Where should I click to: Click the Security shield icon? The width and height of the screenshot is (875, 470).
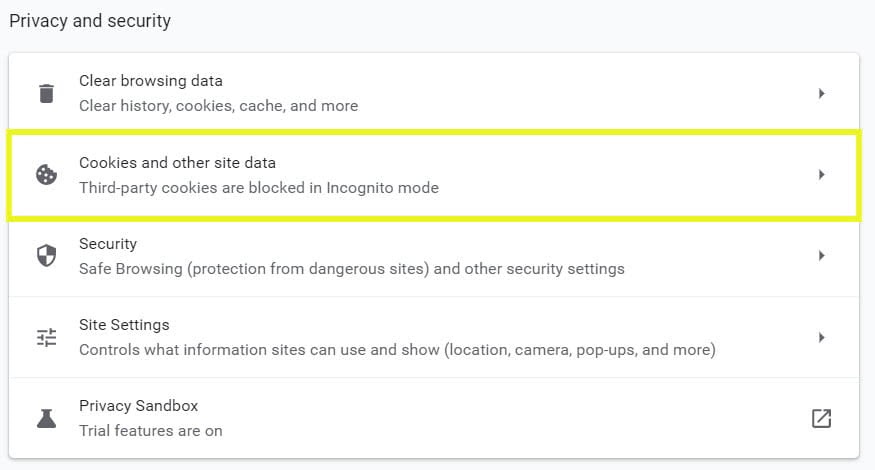[46, 256]
